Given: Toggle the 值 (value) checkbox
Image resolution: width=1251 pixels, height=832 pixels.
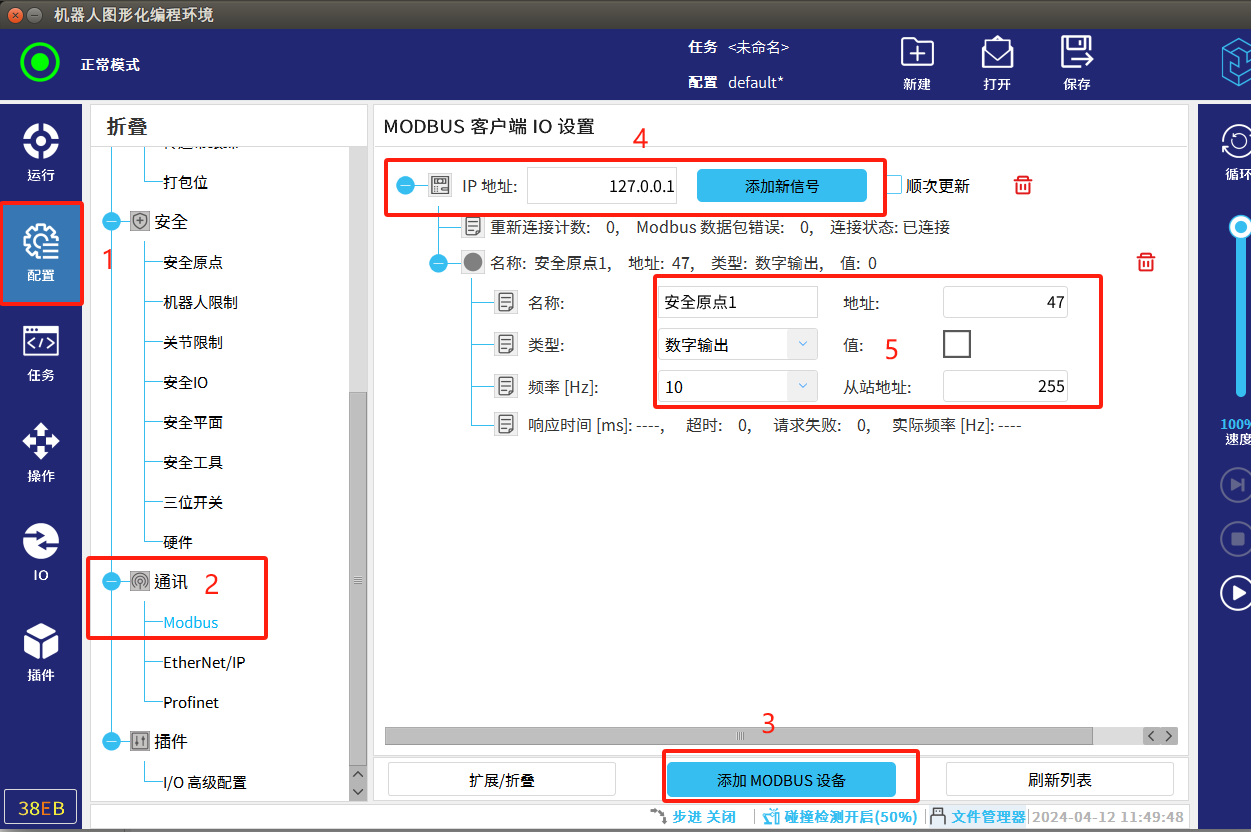Looking at the screenshot, I should pyautogui.click(x=957, y=344).
